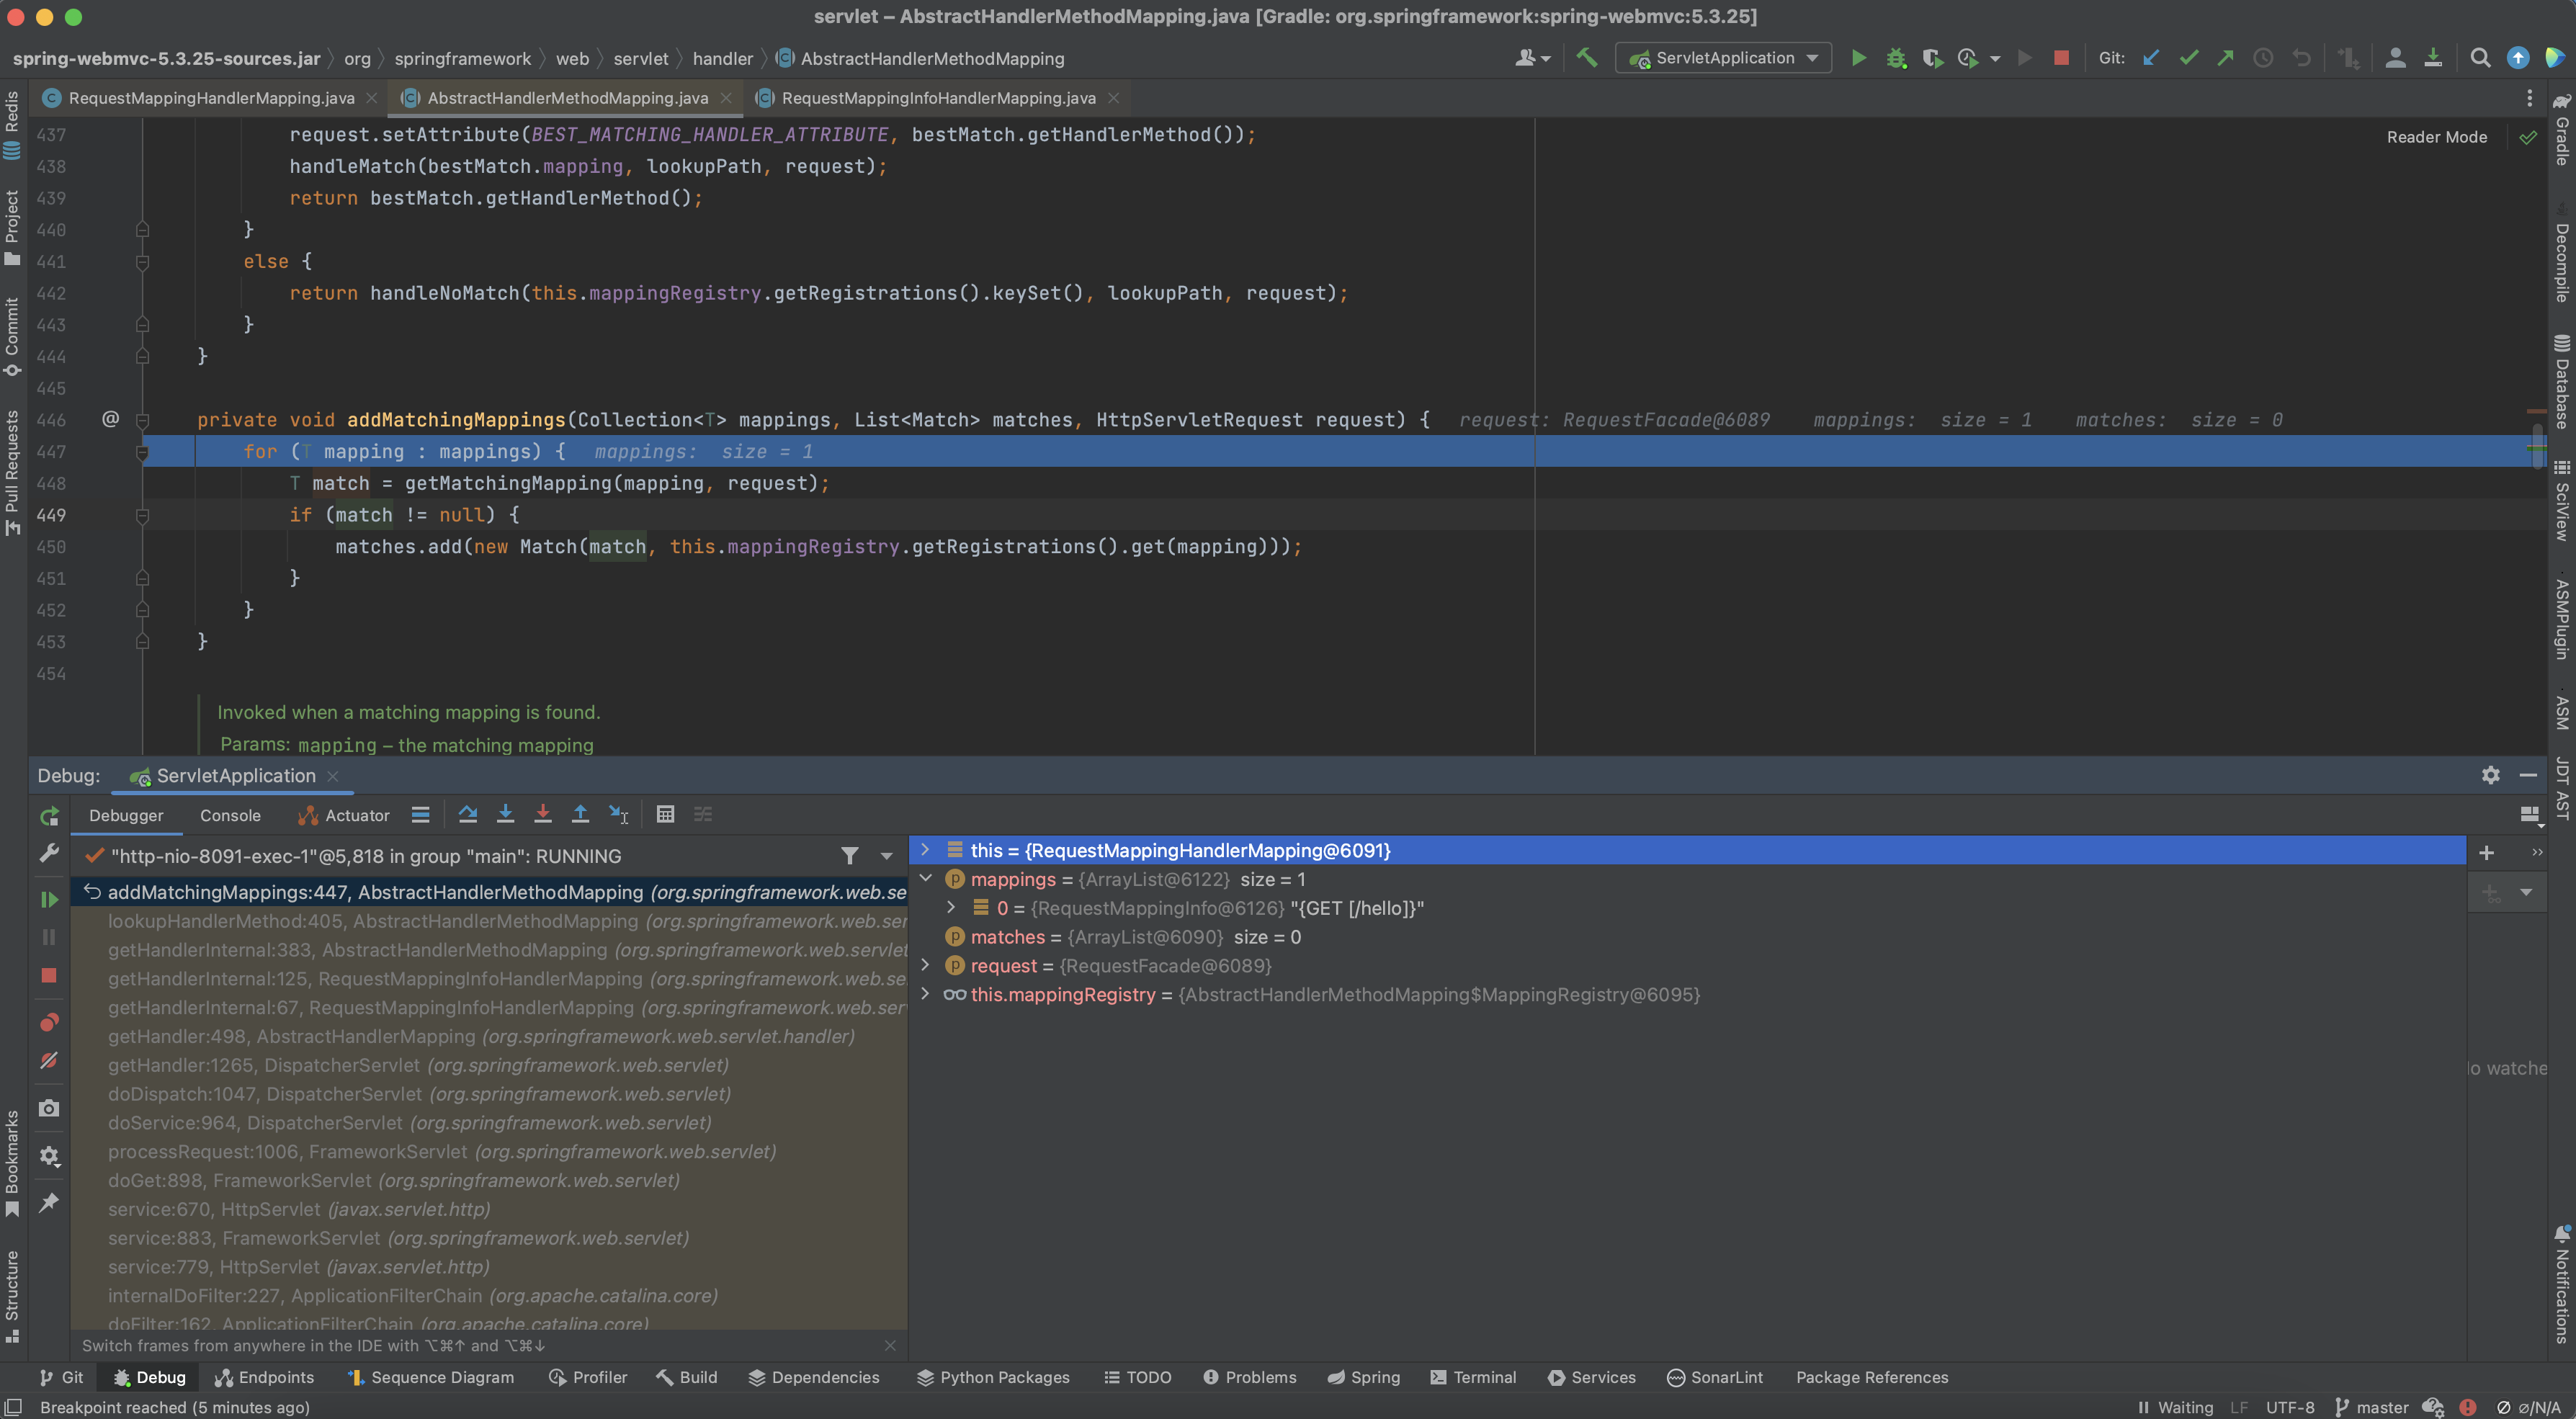Click the hammer Build Project icon
The height and width of the screenshot is (1419, 2576).
tap(1587, 58)
